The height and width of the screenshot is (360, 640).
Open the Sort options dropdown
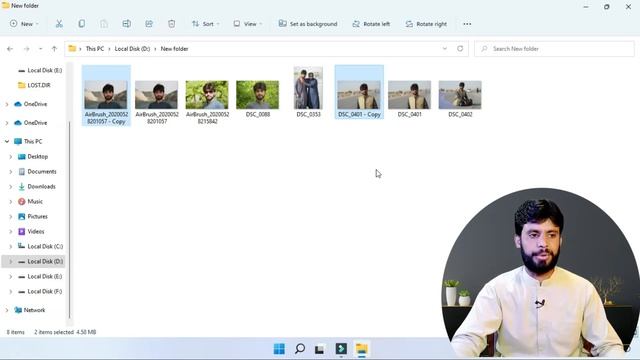(x=205, y=24)
